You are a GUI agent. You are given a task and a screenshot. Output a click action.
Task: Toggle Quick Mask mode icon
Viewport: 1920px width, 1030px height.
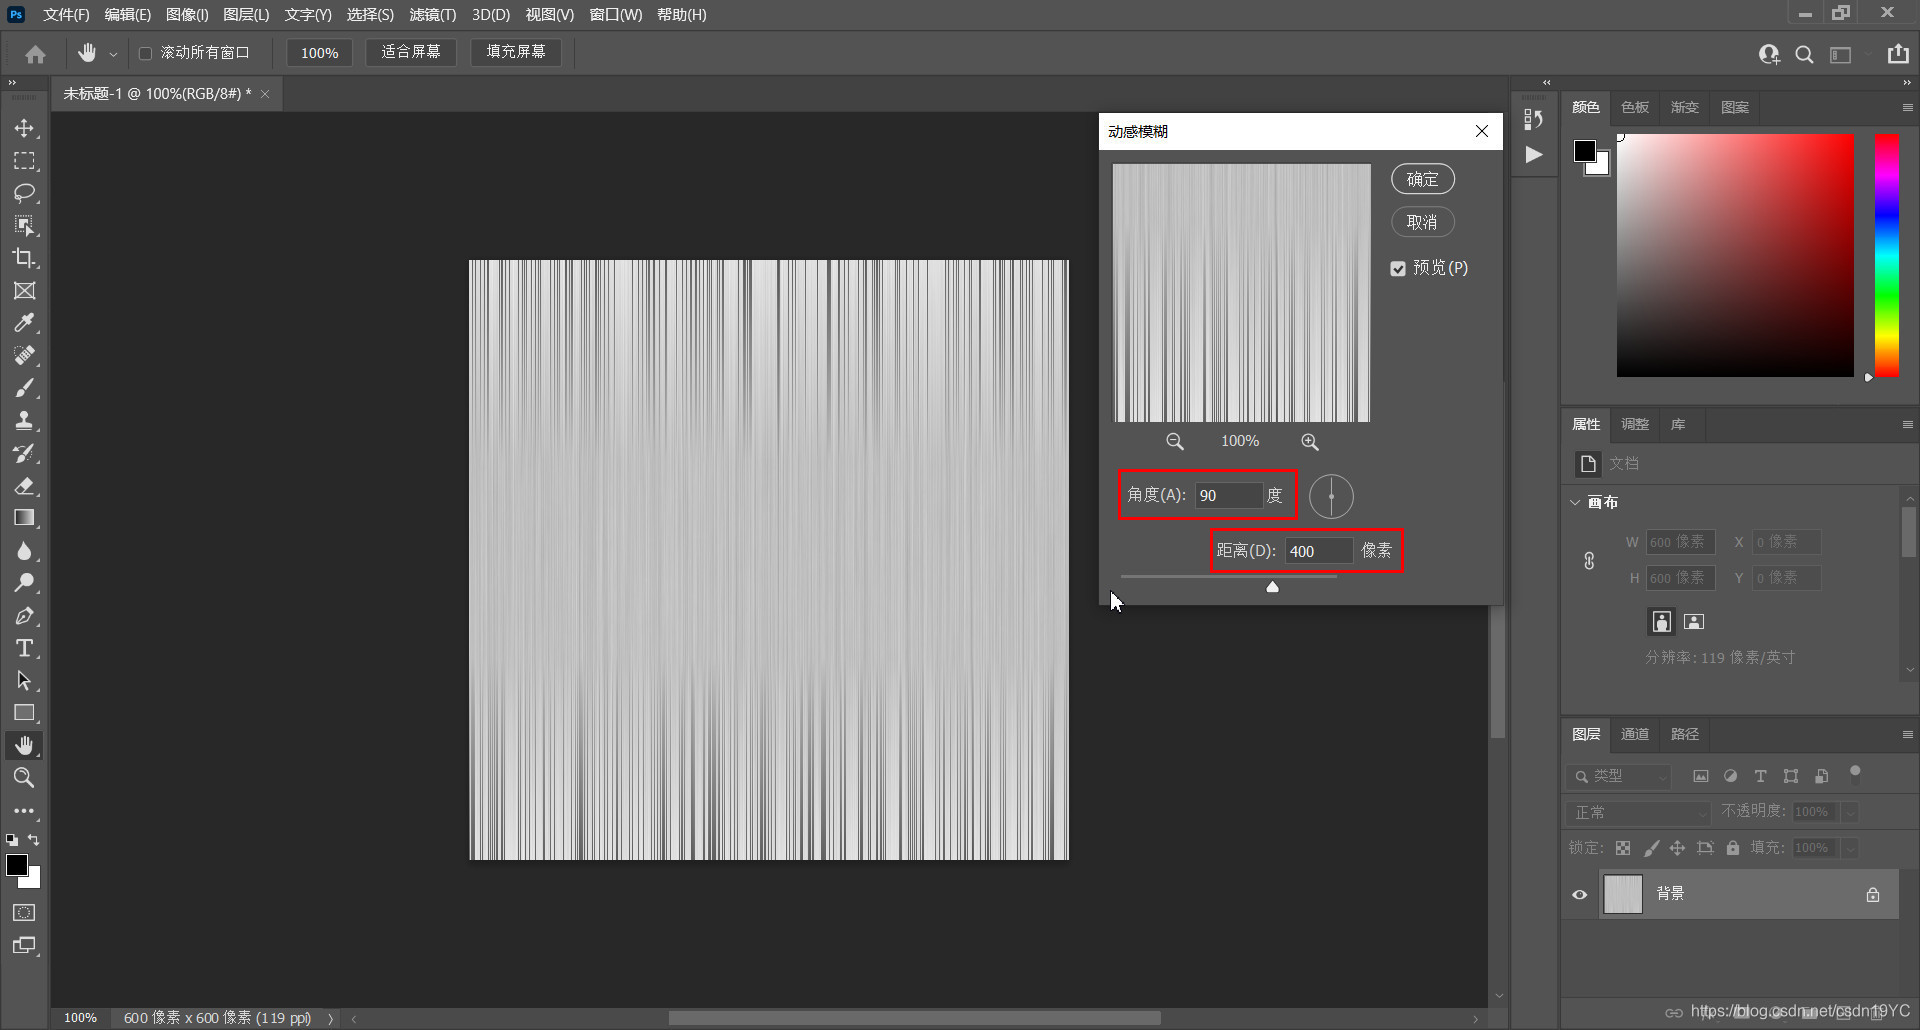pyautogui.click(x=24, y=913)
